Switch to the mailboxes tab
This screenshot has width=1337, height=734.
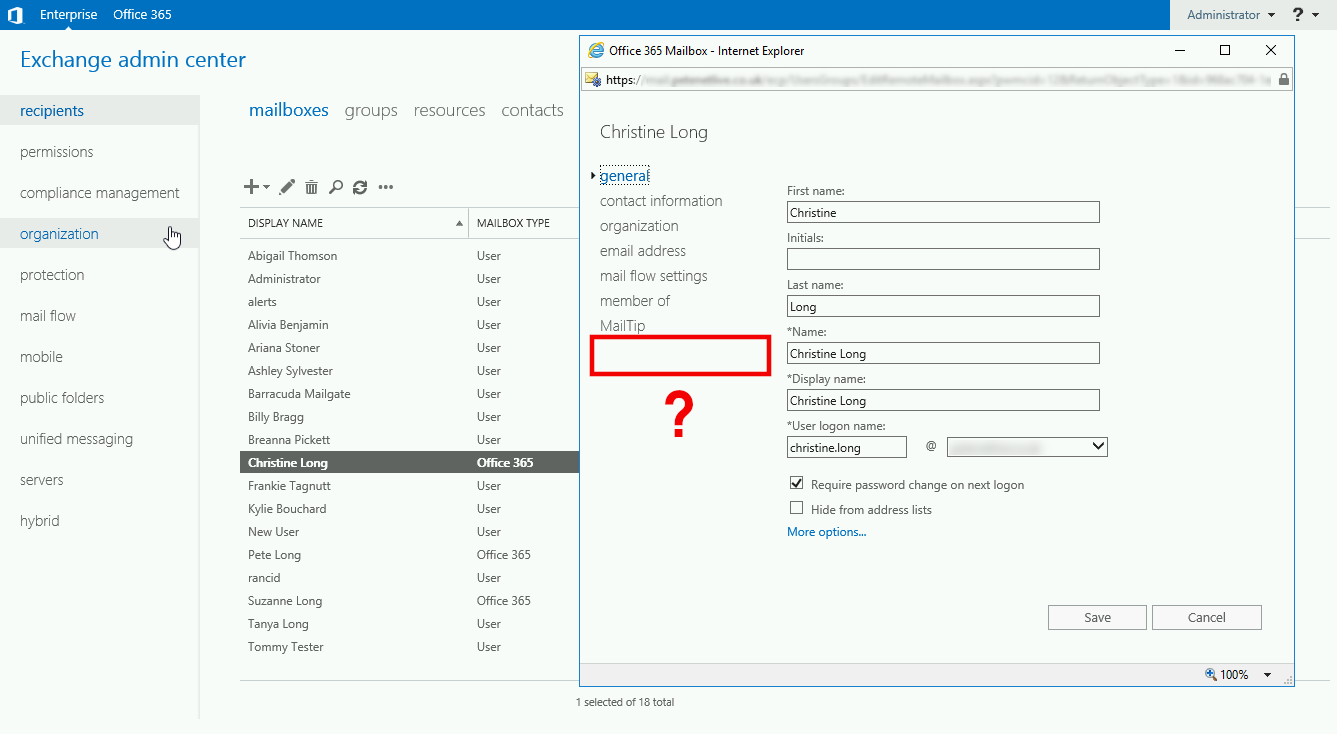288,110
